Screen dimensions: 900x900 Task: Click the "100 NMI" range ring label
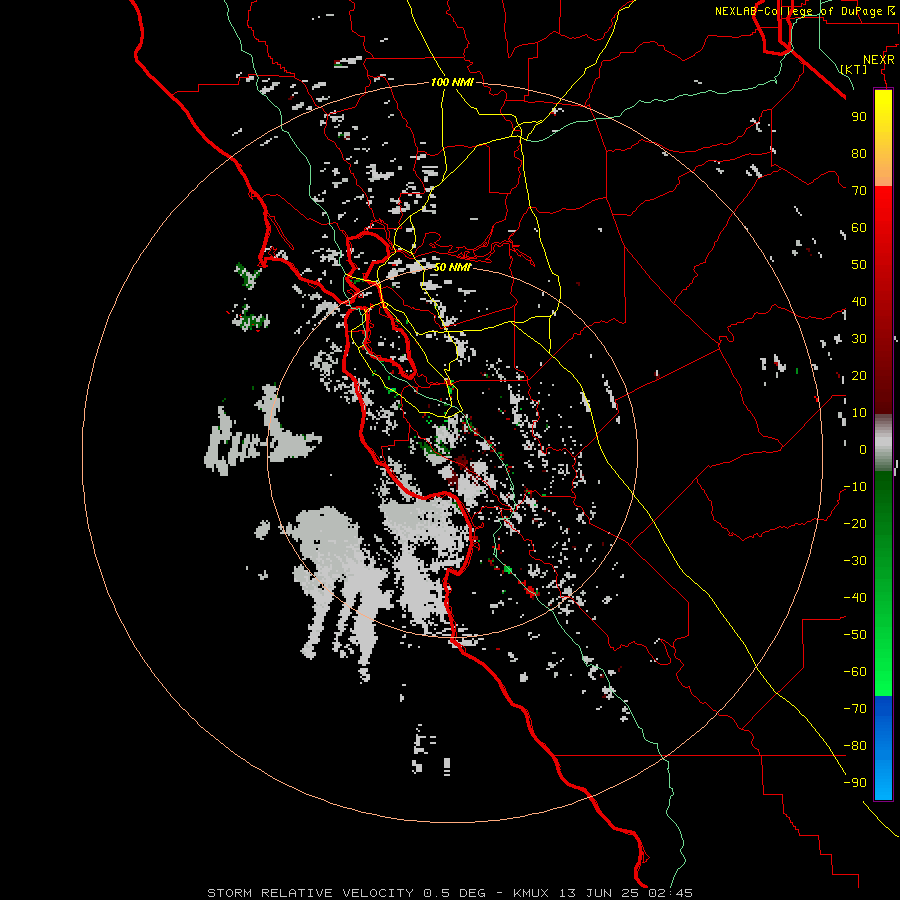pyautogui.click(x=452, y=82)
